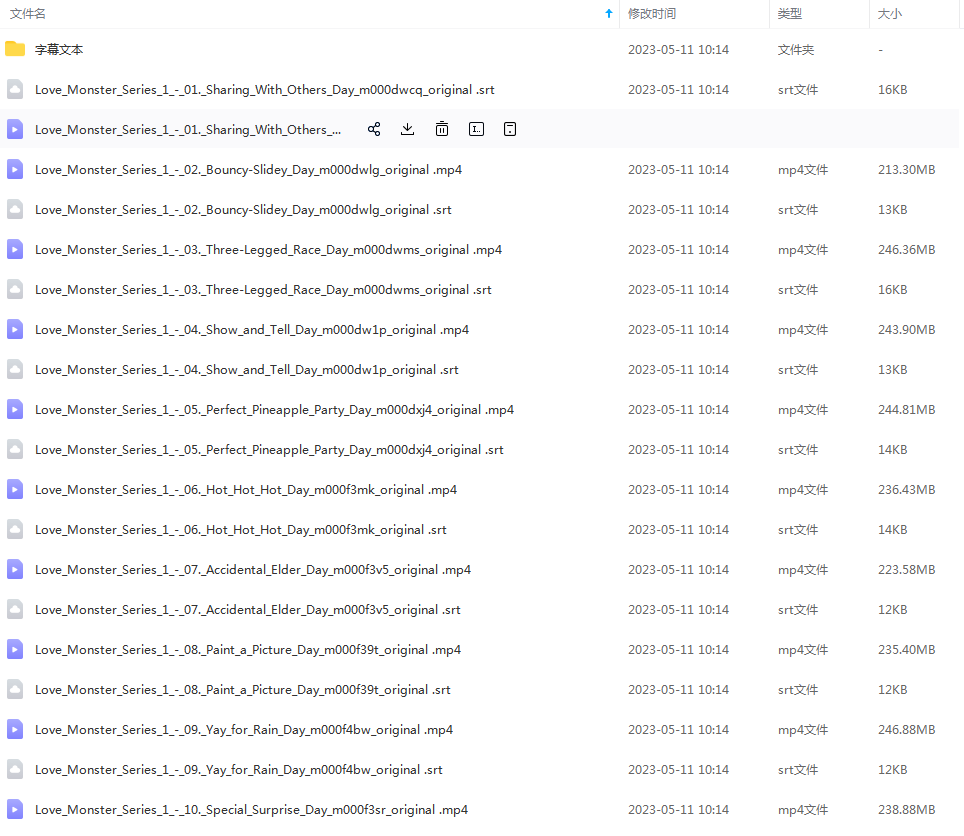The height and width of the screenshot is (836, 964).
Task: Open the file name 06._Hot_Hot_Hot_Day_m000f3mk_original .mp4
Action: (246, 489)
